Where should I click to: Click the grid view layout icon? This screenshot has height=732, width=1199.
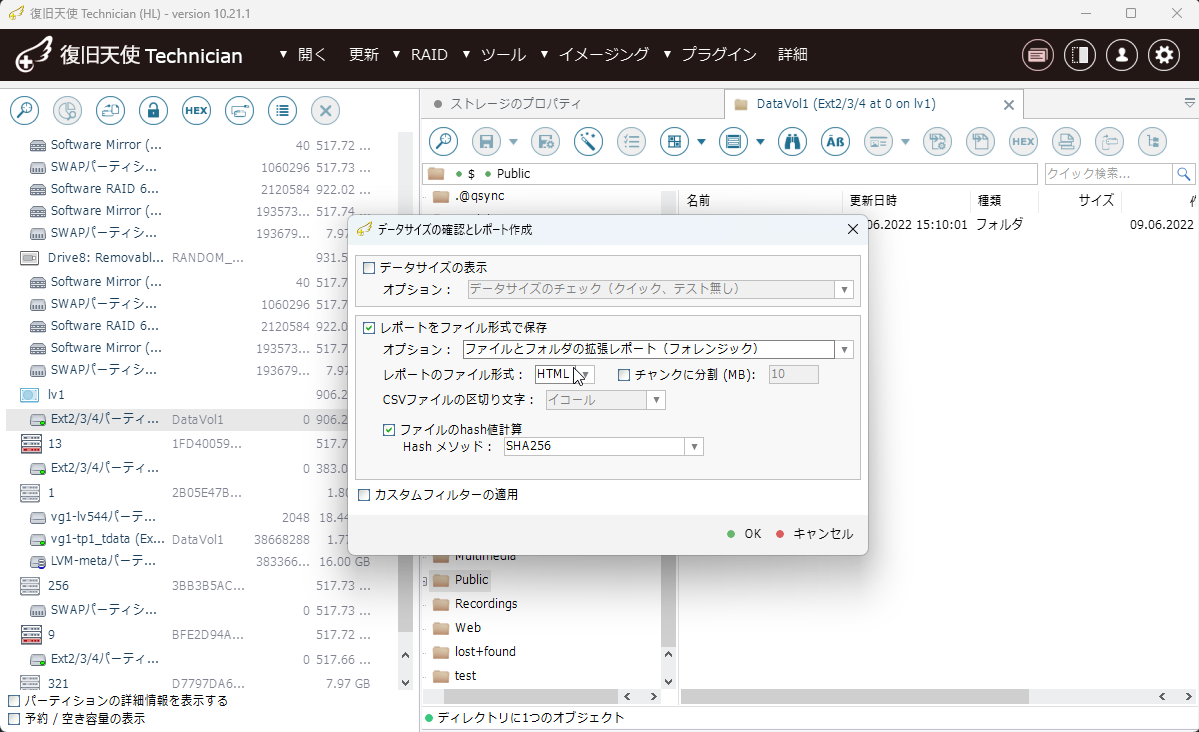click(674, 142)
